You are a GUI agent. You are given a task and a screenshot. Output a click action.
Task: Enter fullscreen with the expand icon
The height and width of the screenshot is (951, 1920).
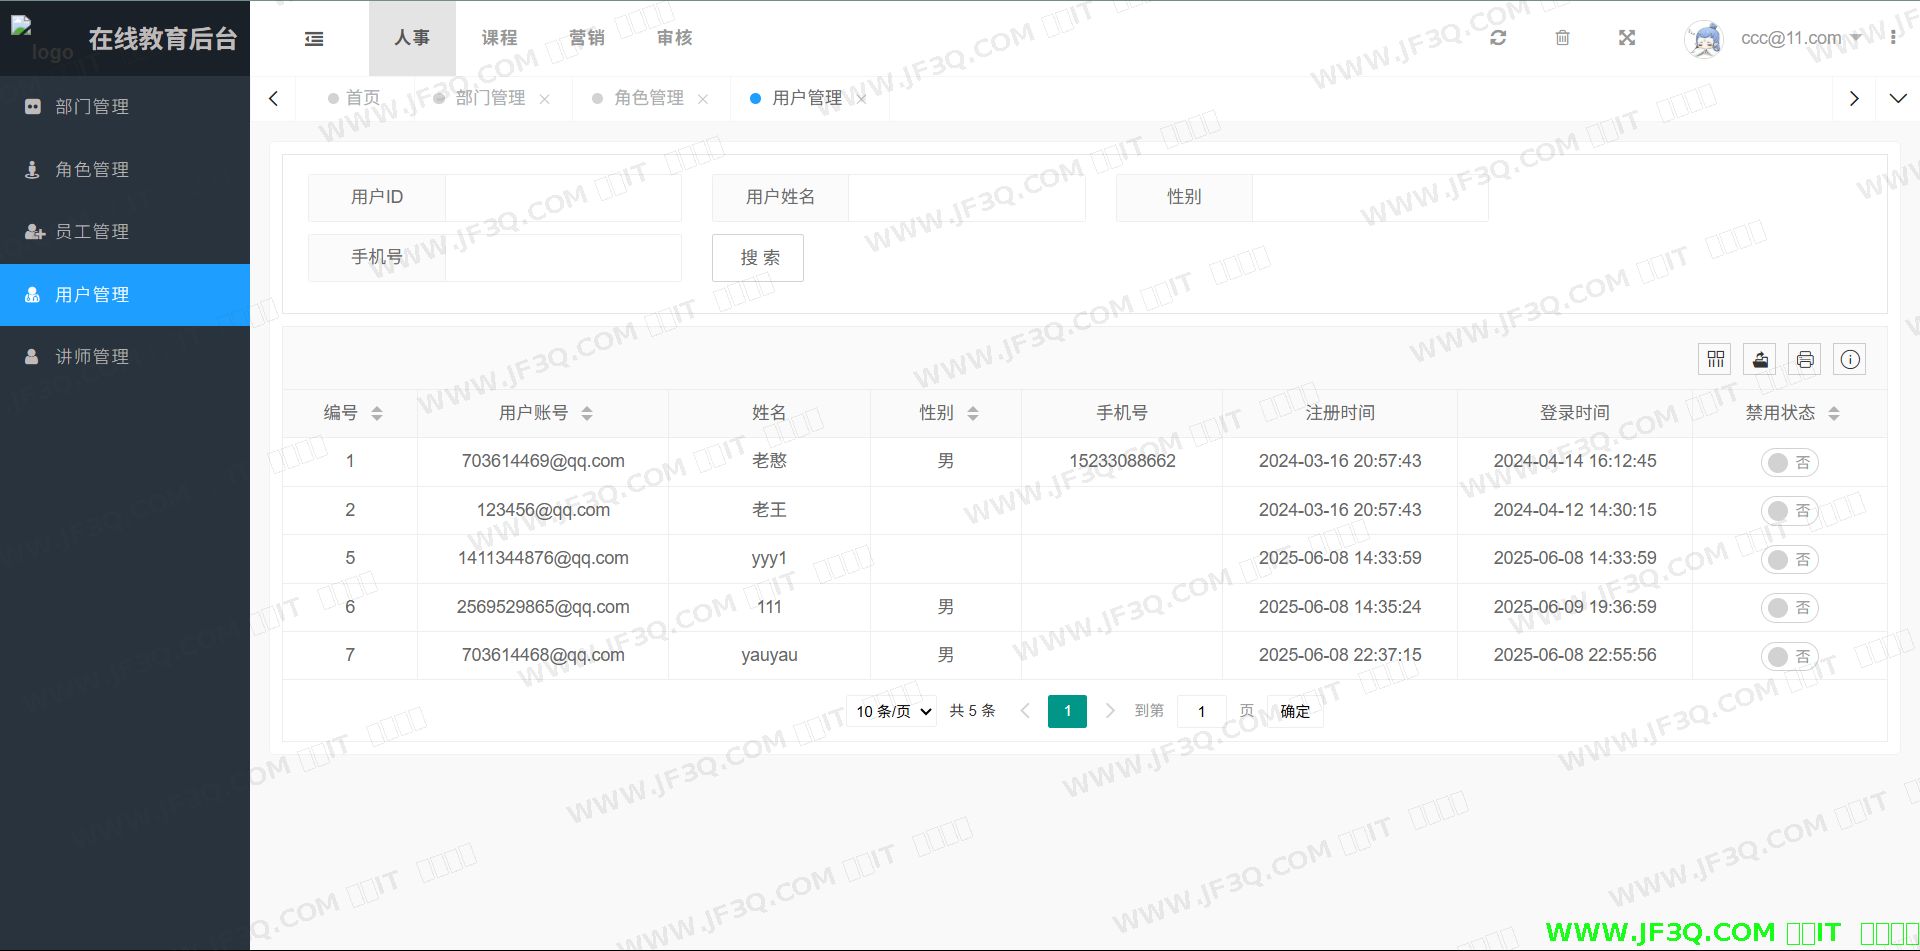[x=1627, y=38]
